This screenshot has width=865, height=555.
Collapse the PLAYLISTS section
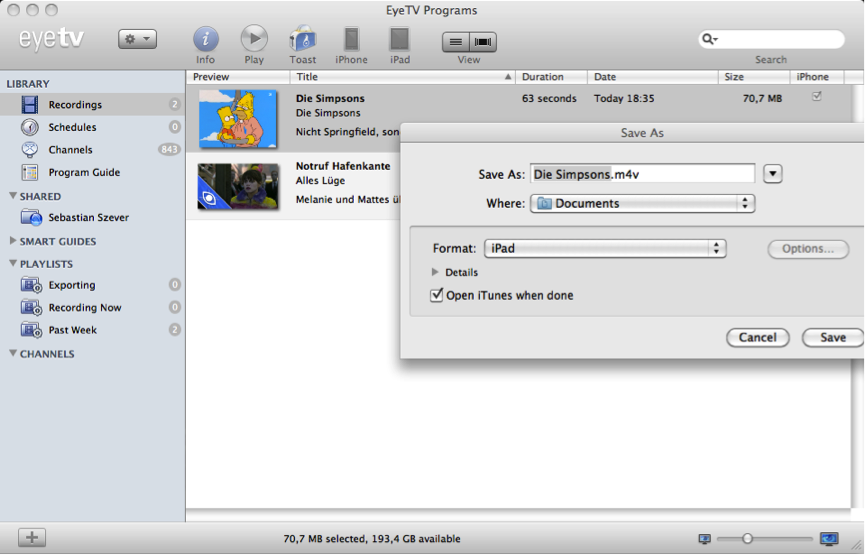[13, 264]
